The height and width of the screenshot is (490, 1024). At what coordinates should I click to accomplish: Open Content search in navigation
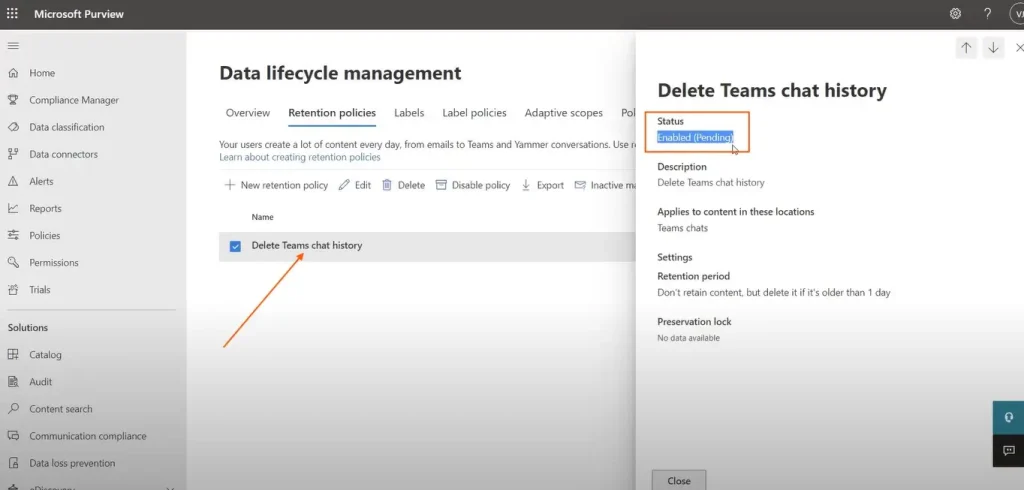(61, 409)
